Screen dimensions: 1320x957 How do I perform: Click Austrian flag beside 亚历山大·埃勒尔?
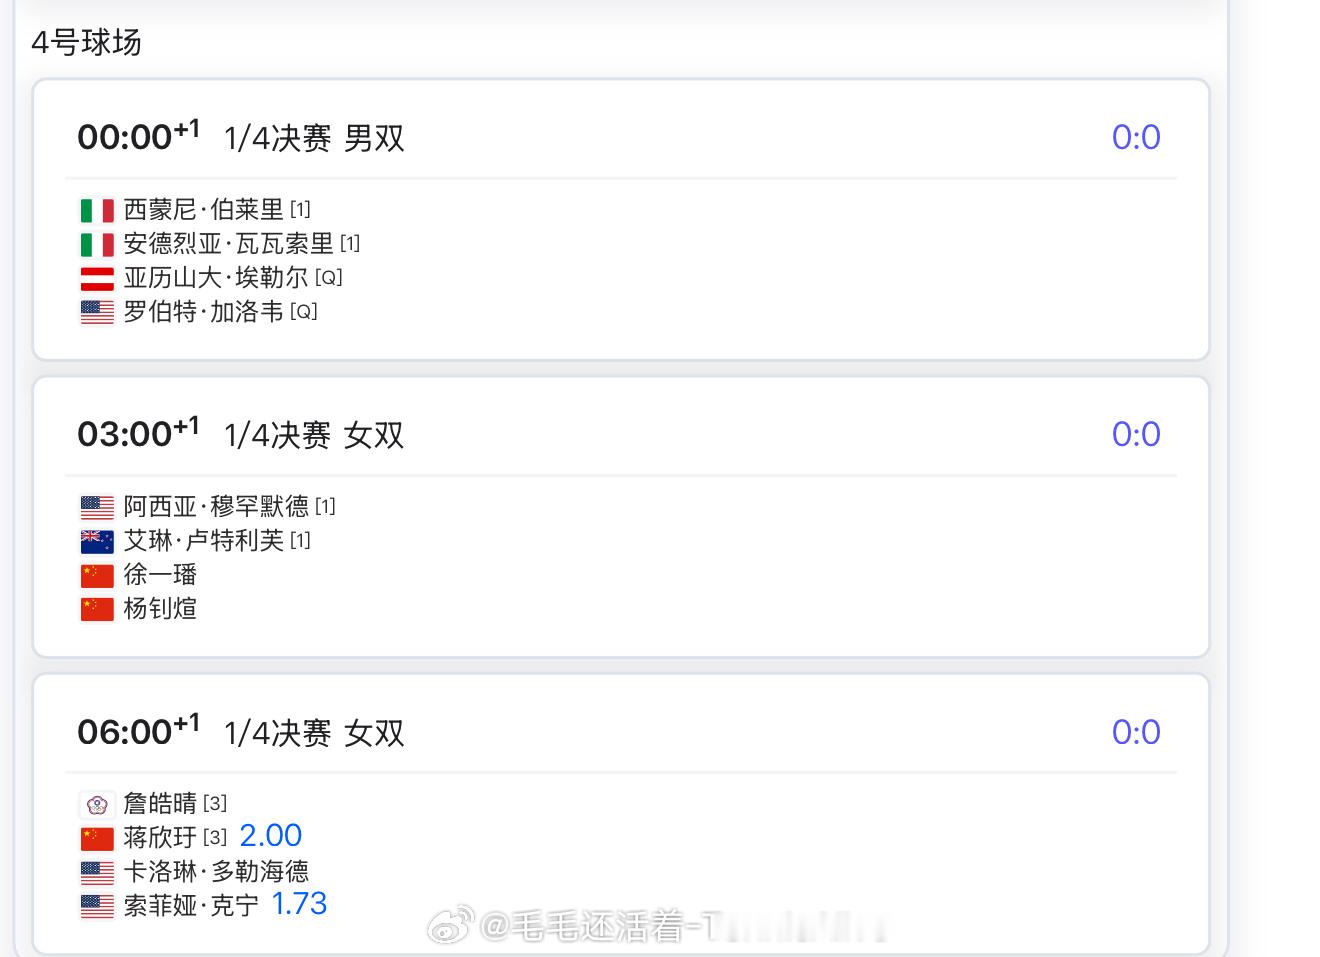click(x=97, y=278)
